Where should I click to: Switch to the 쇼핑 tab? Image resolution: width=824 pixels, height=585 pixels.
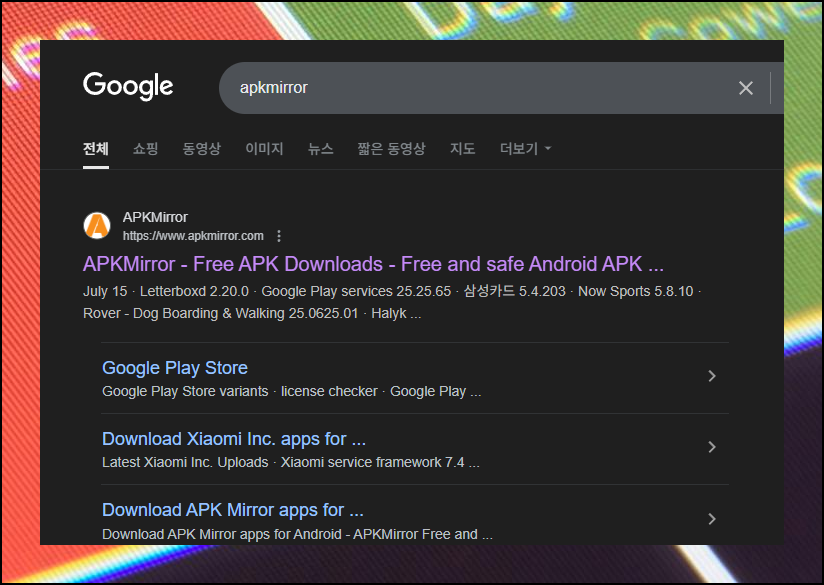(x=145, y=149)
